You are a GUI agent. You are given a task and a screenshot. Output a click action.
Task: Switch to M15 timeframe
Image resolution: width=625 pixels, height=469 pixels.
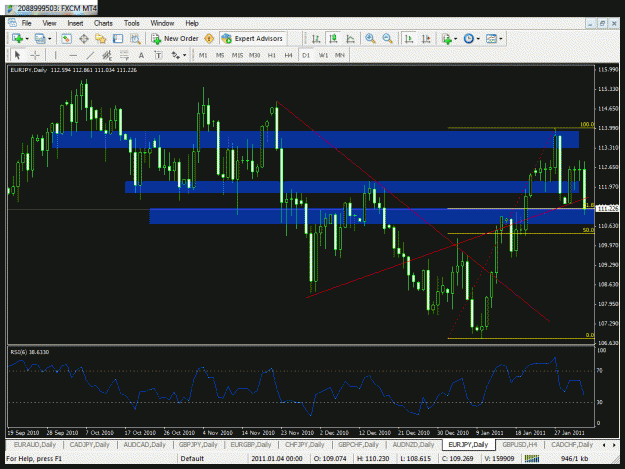click(x=237, y=55)
